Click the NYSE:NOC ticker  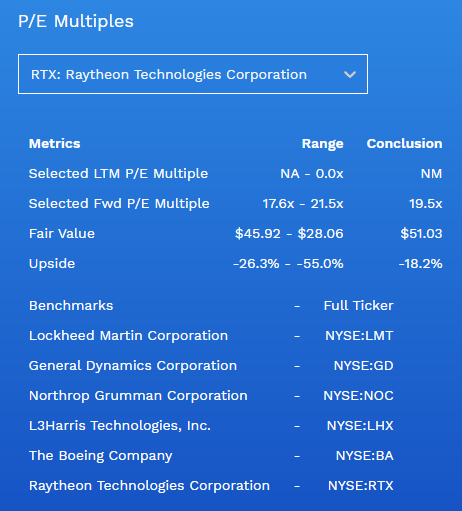[358, 396]
